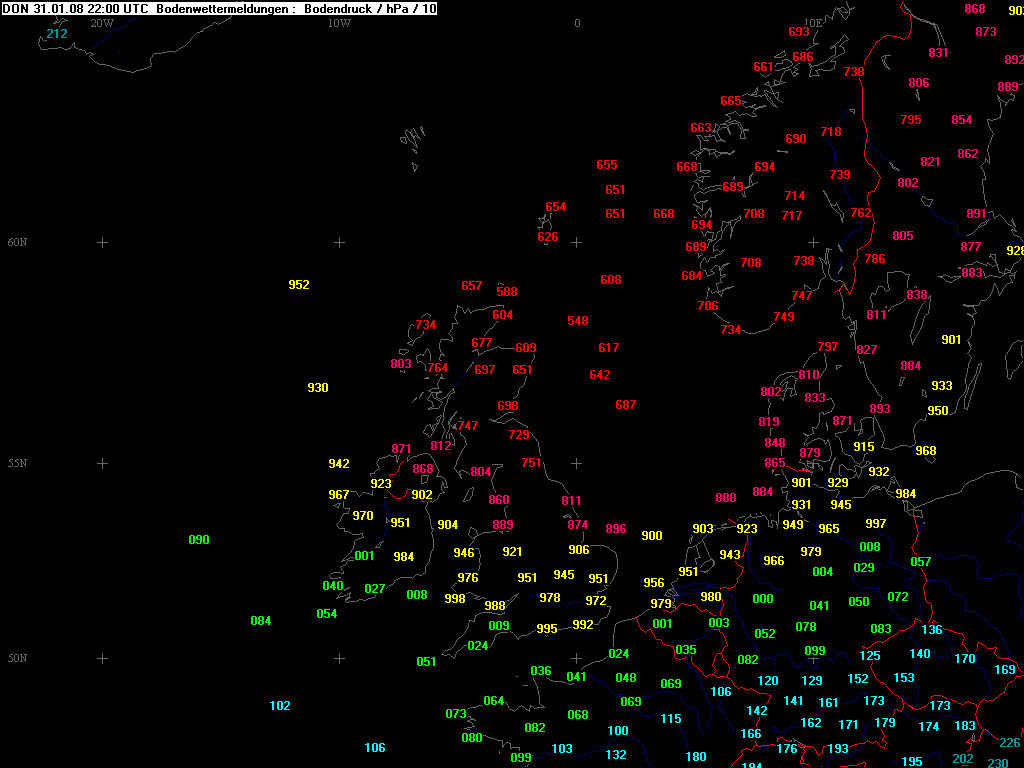
Task: Click the 10W longitude label
Action: click(x=339, y=23)
